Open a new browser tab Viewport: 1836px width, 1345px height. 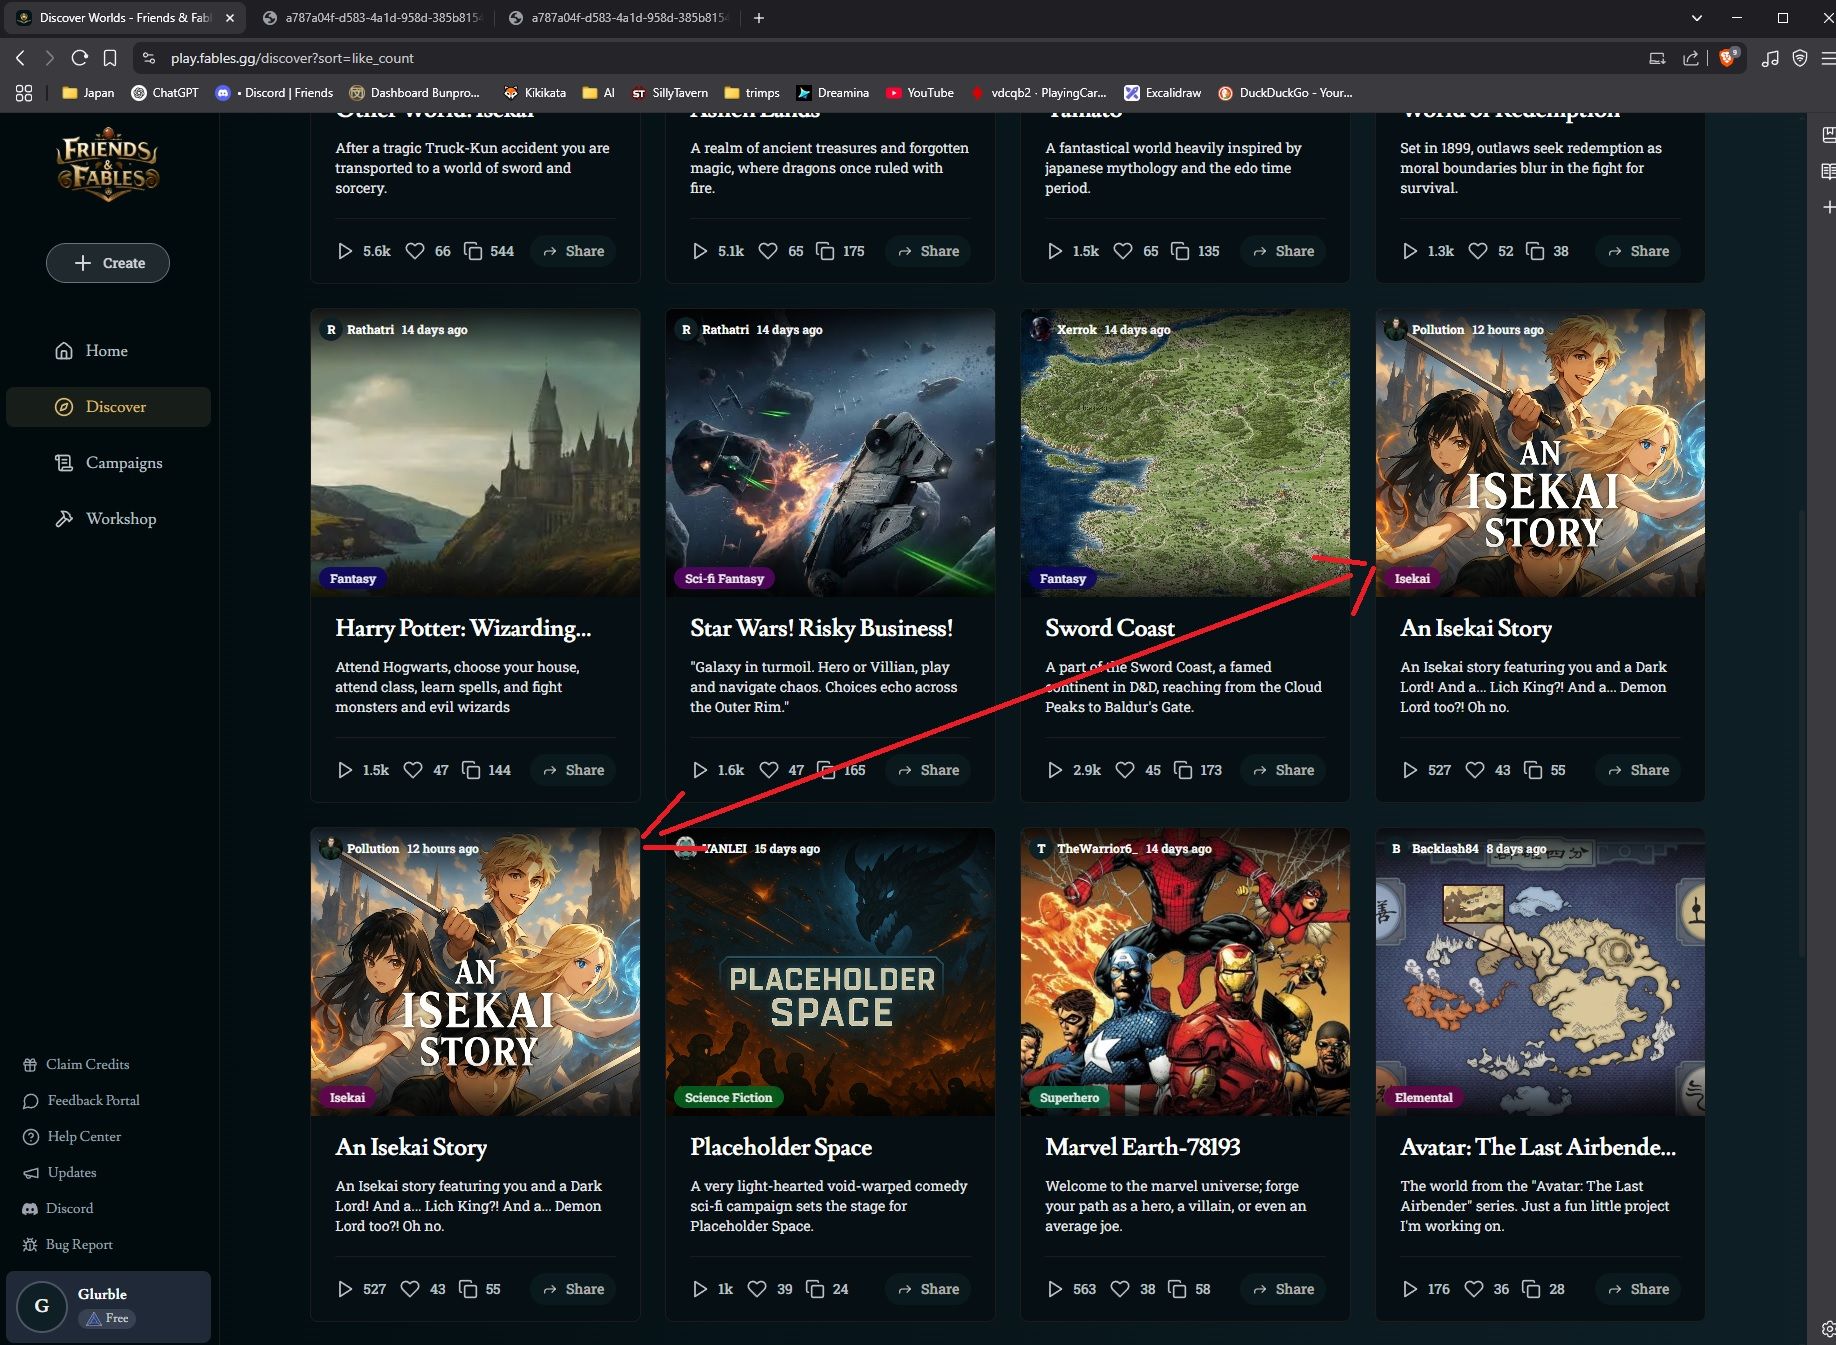759,18
